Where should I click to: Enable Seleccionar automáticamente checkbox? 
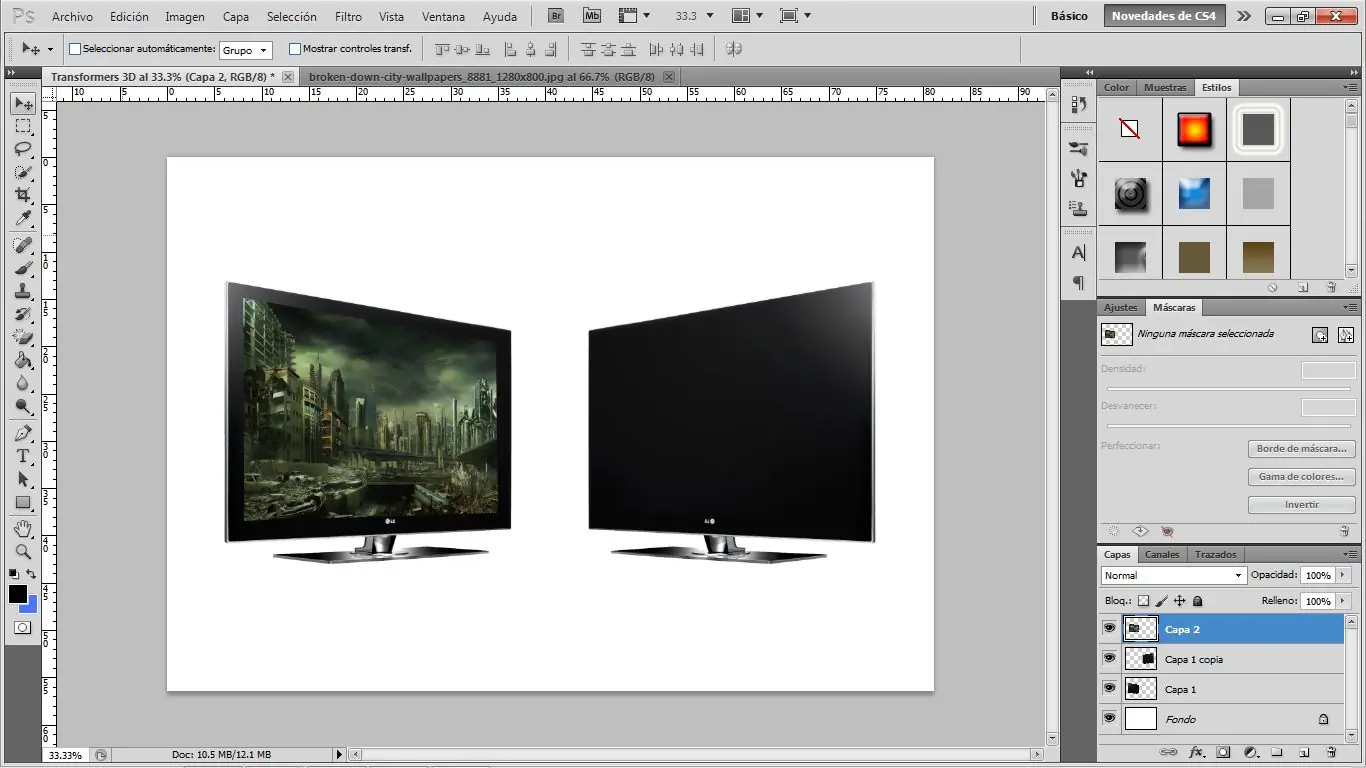point(75,49)
